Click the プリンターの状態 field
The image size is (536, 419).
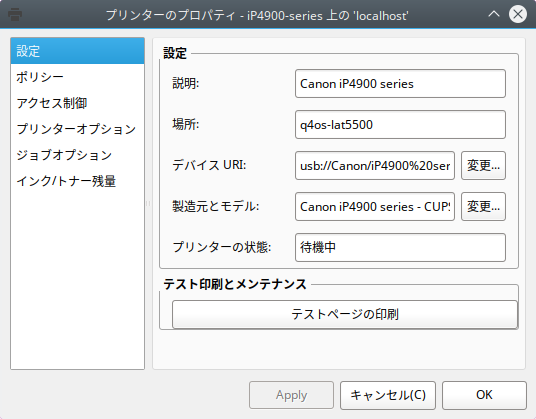[x=400, y=248]
